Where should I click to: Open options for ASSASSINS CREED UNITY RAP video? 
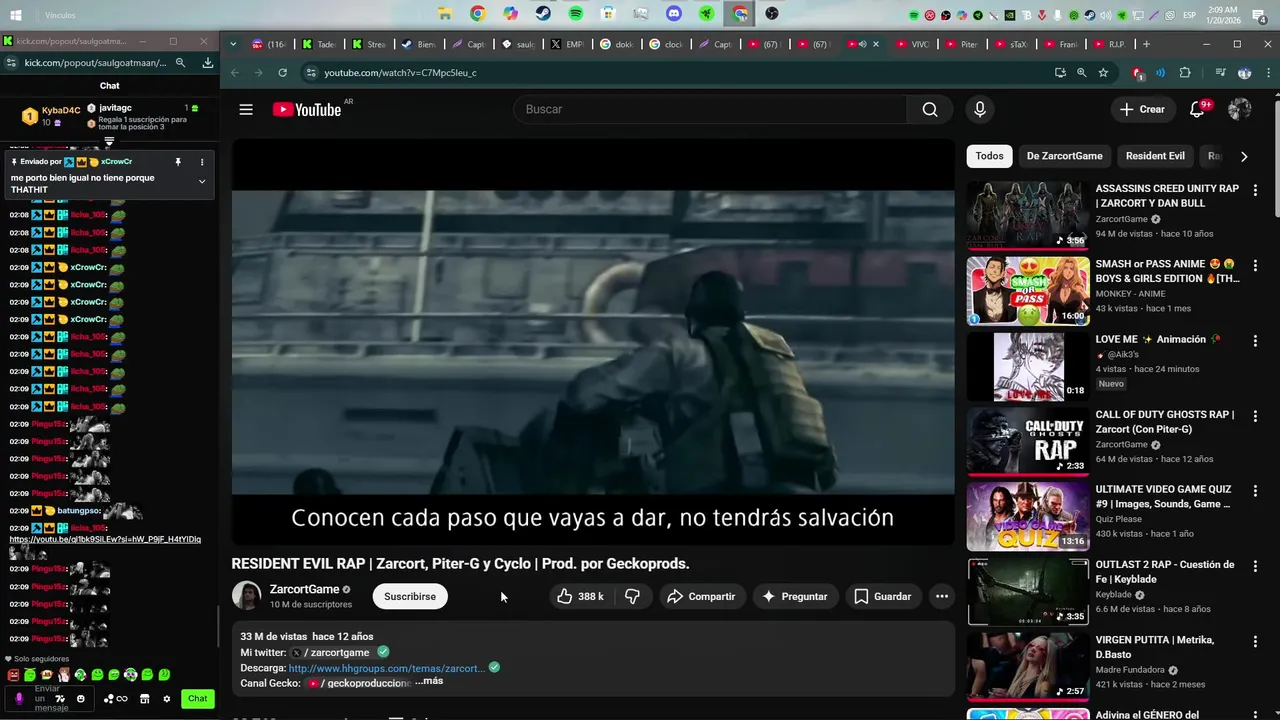click(x=1255, y=189)
